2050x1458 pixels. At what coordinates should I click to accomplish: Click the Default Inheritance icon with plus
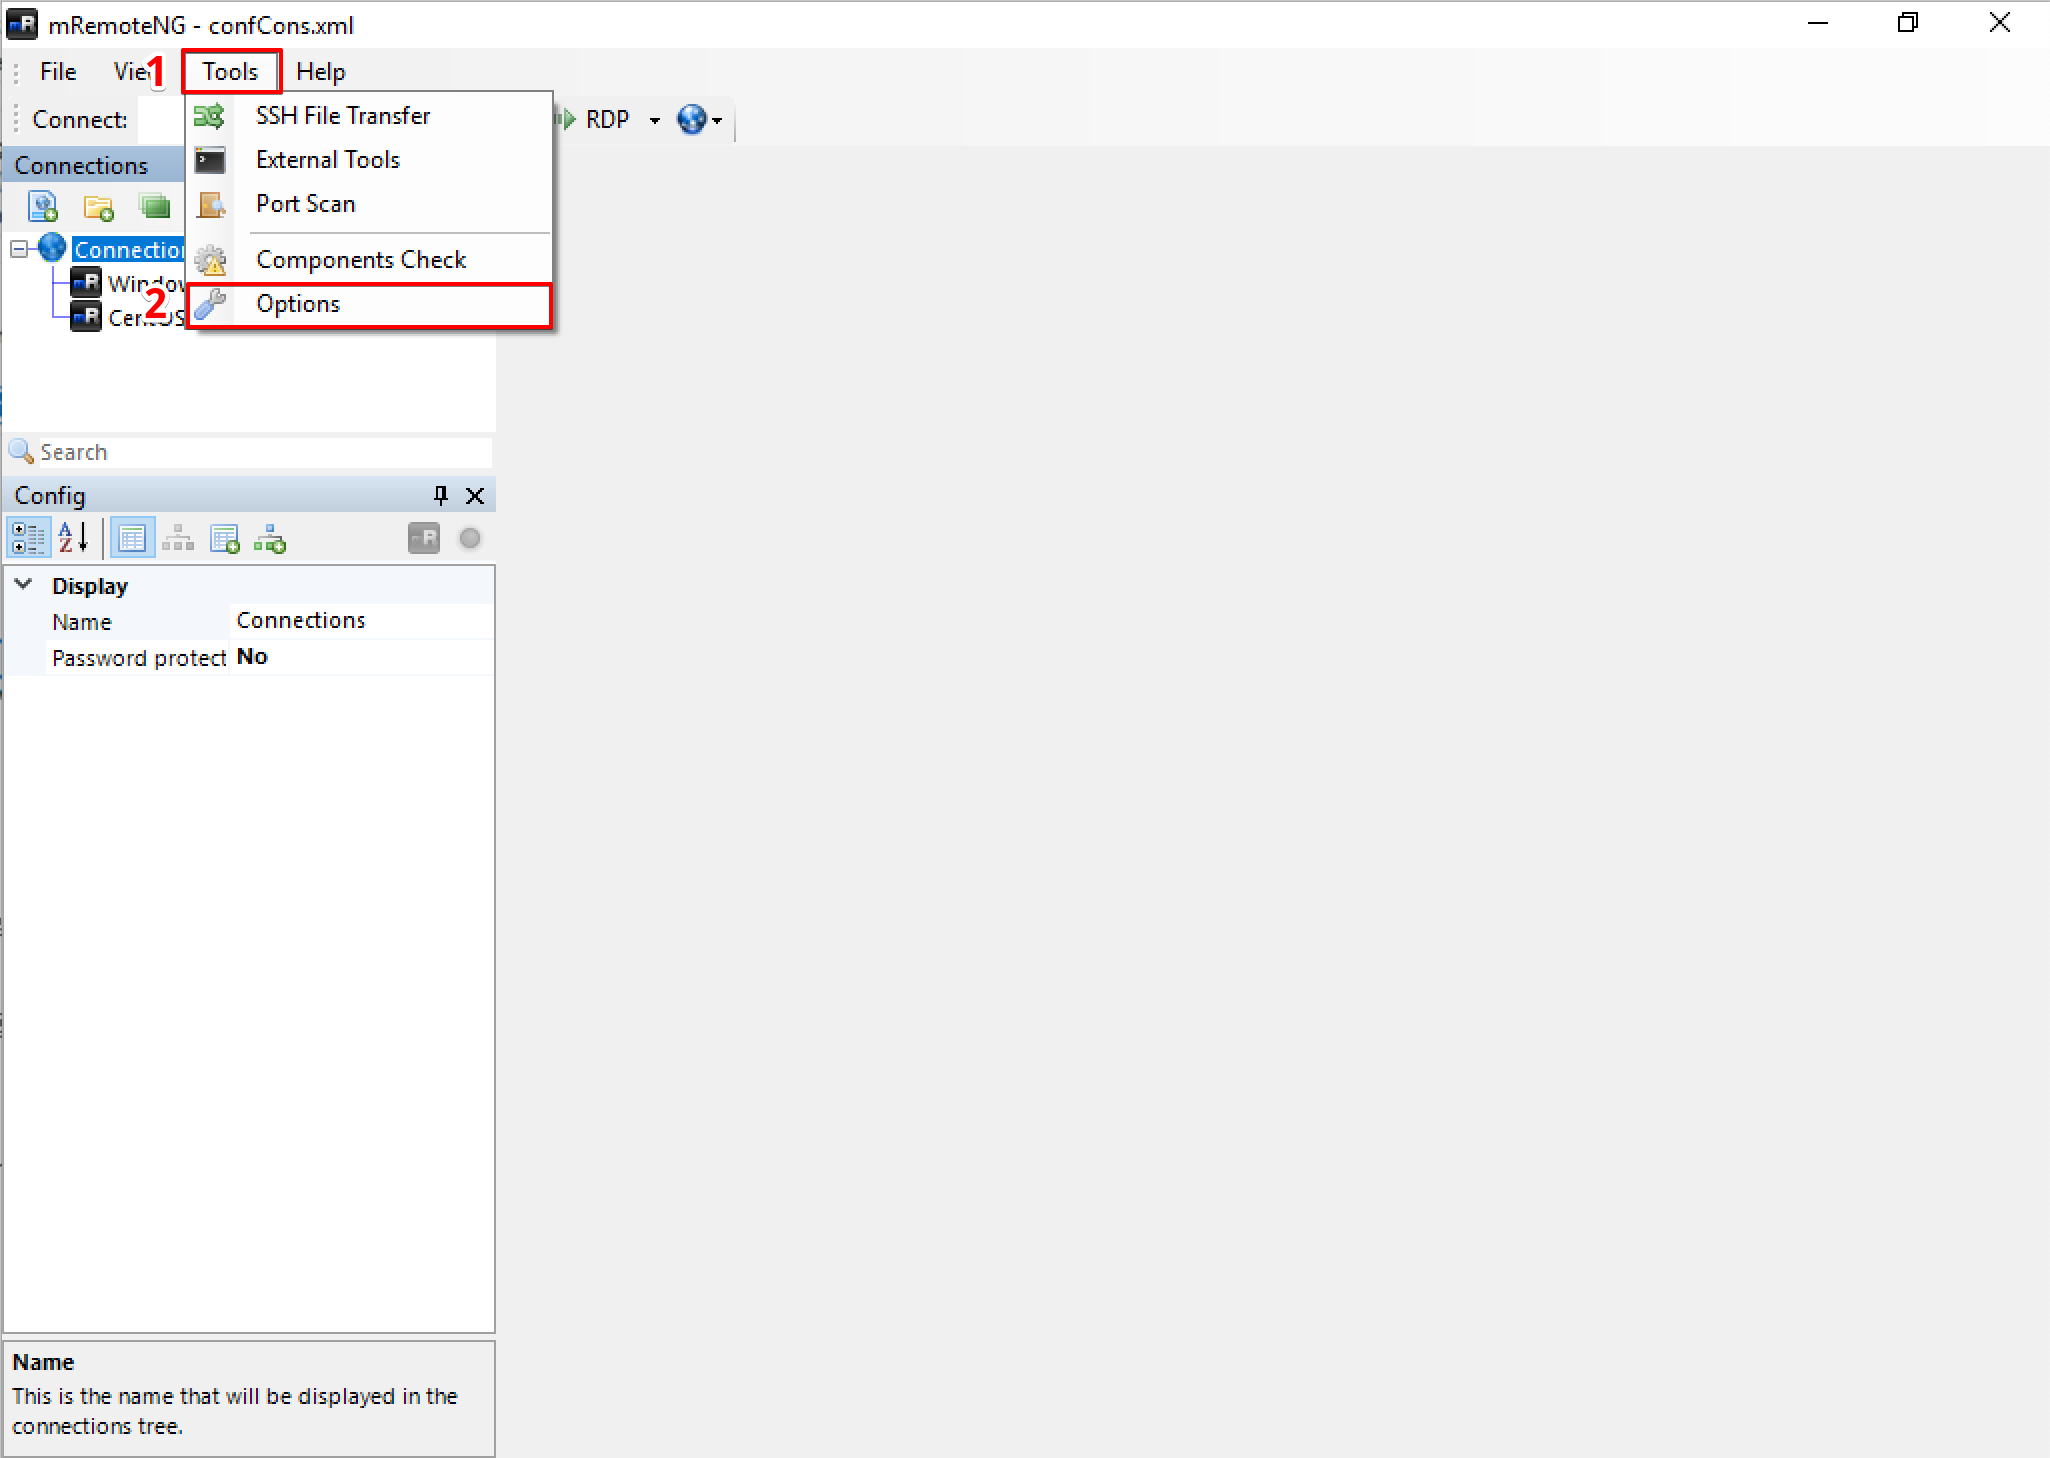click(270, 539)
